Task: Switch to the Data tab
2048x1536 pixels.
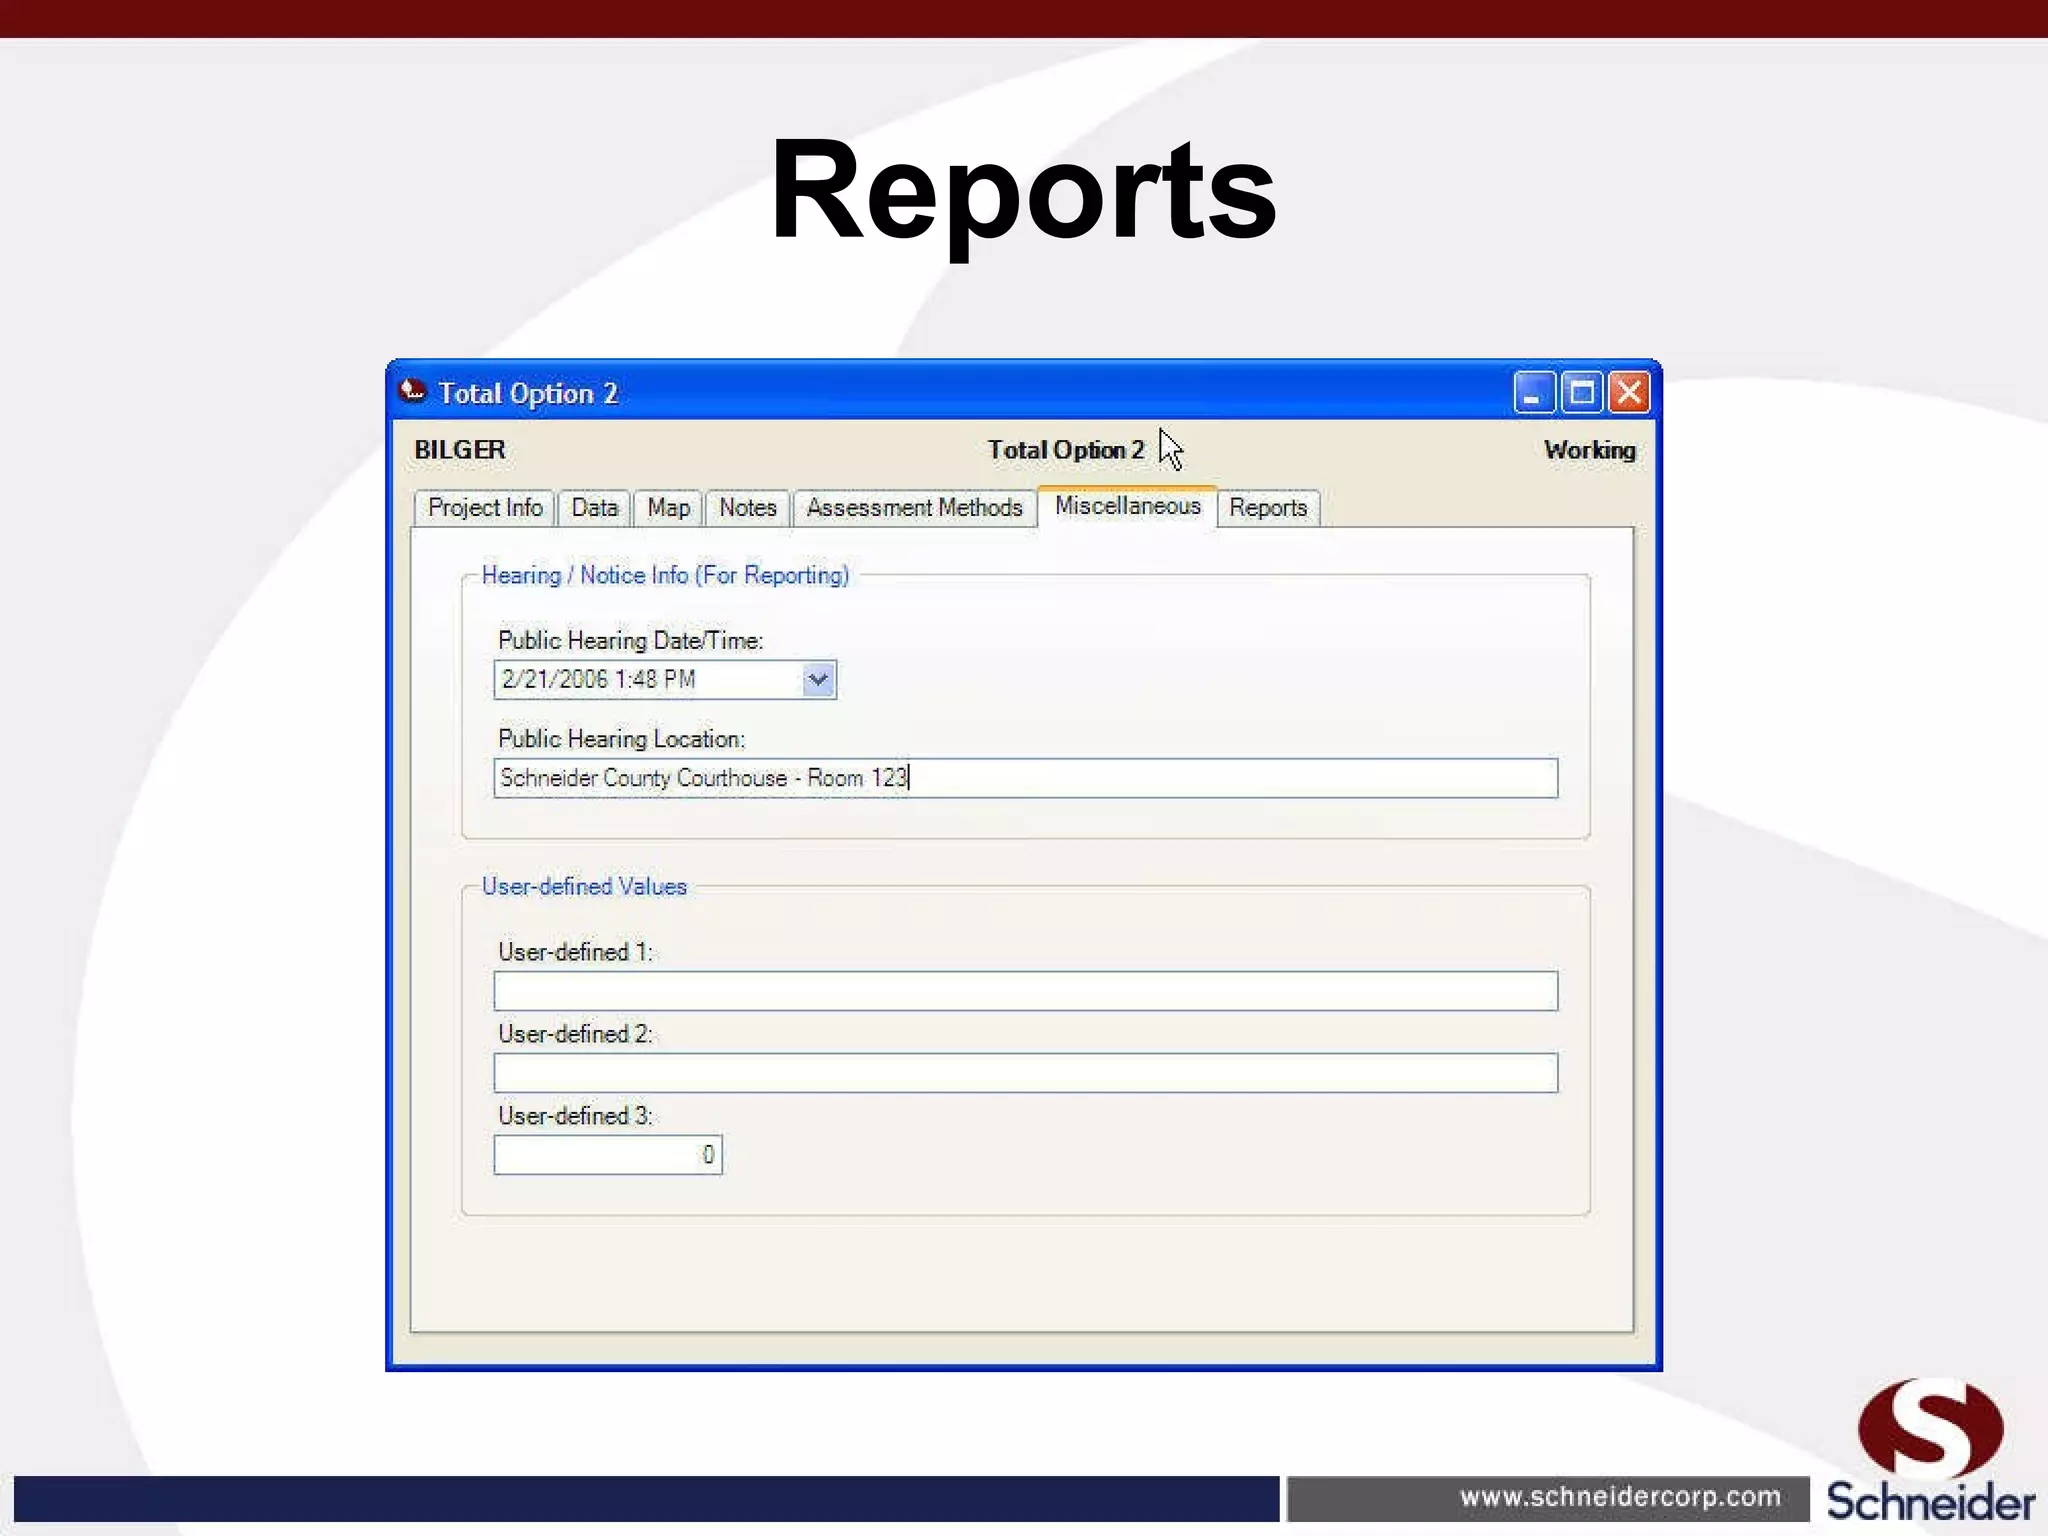Action: [x=594, y=508]
